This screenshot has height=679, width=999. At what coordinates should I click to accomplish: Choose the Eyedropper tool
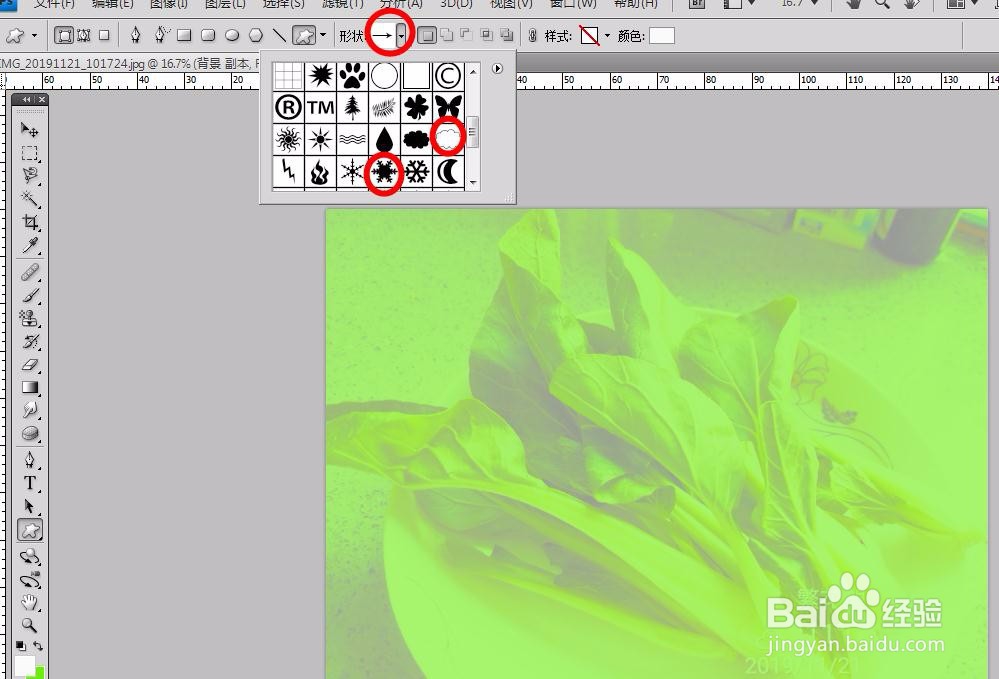pos(29,245)
